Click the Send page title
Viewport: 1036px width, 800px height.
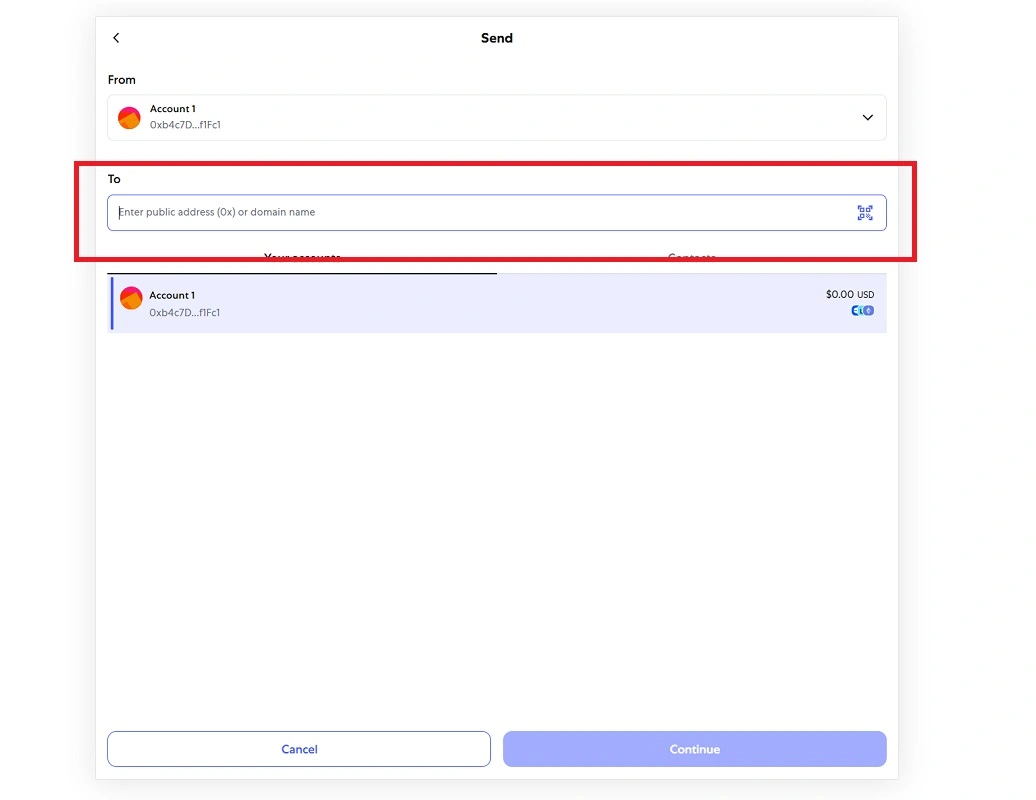pos(497,38)
